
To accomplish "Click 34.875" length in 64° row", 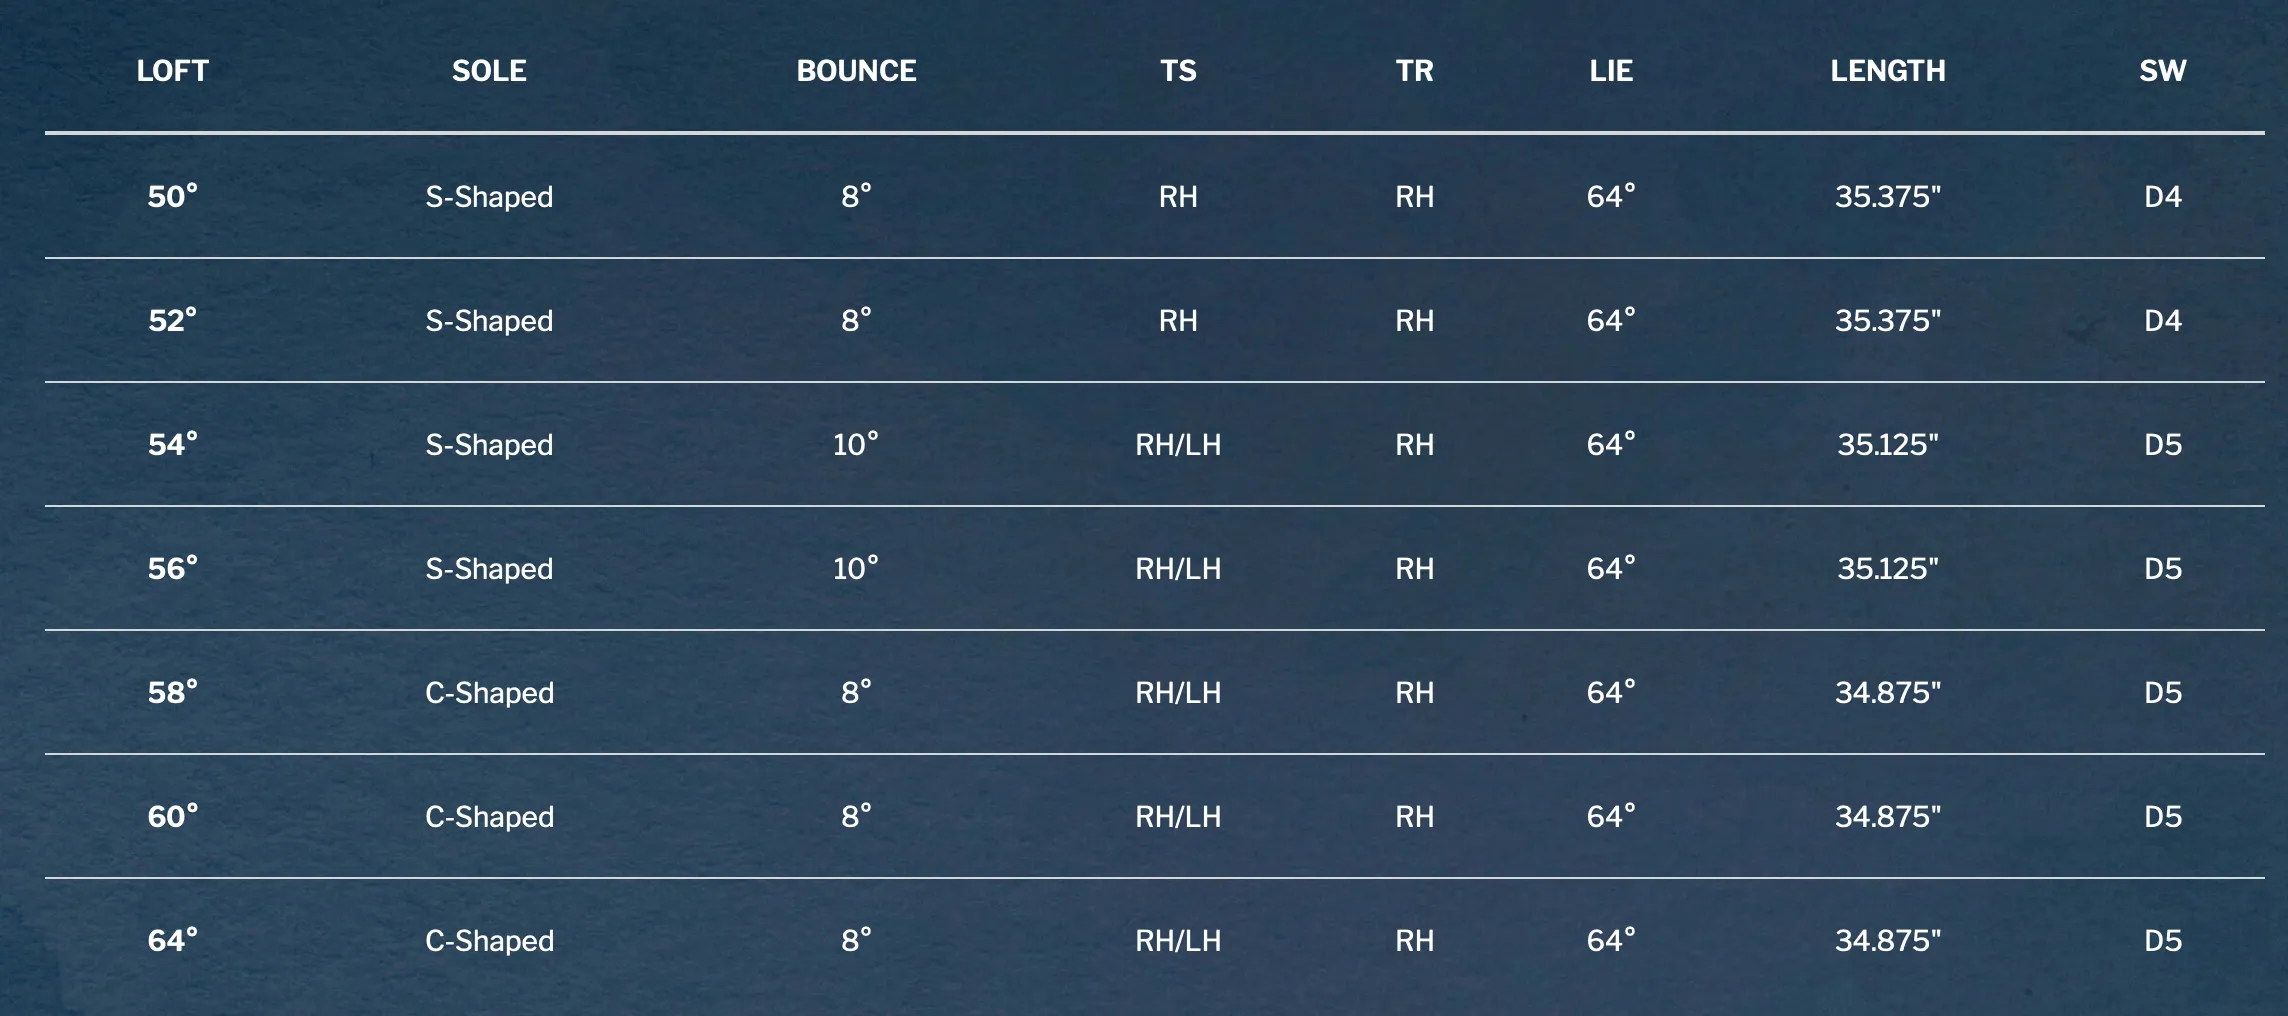I will (x=1888, y=940).
